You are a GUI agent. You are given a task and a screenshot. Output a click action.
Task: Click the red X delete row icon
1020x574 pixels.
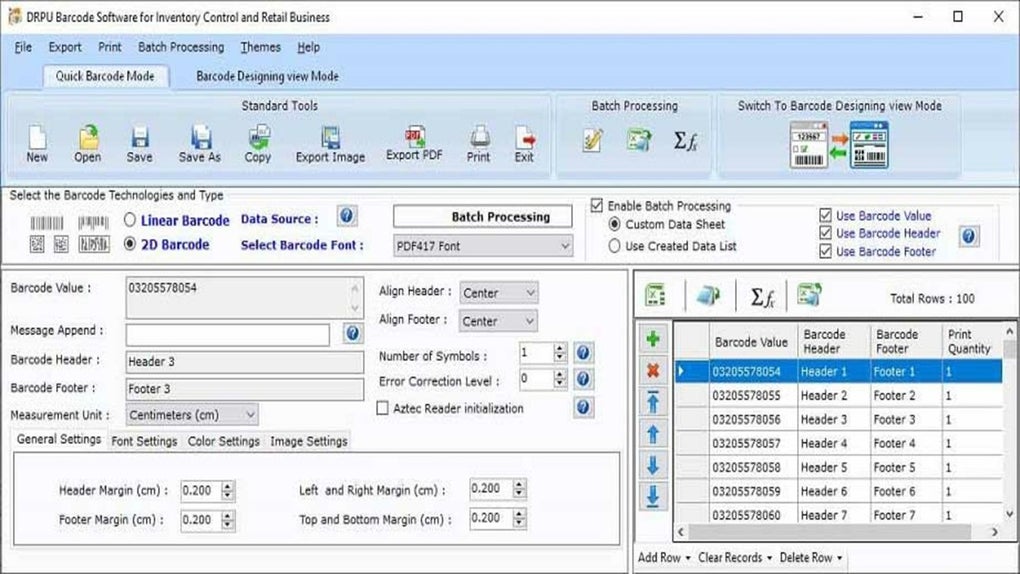point(653,371)
